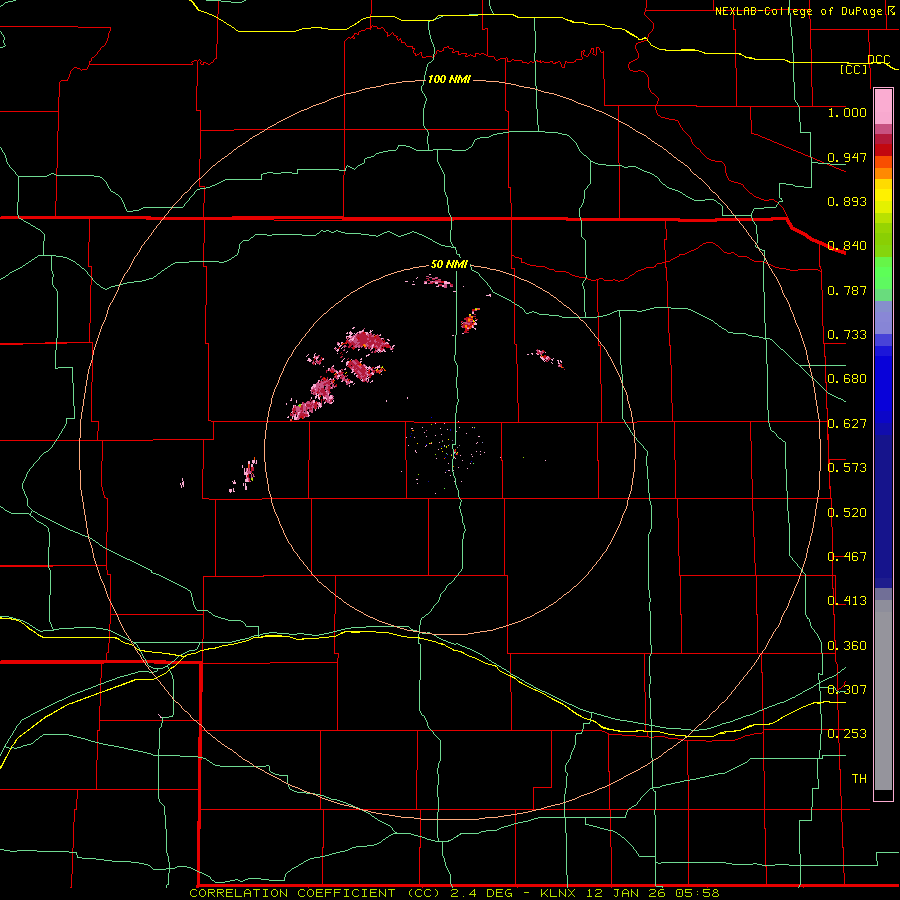Click the 0.627 scale value

tap(847, 424)
